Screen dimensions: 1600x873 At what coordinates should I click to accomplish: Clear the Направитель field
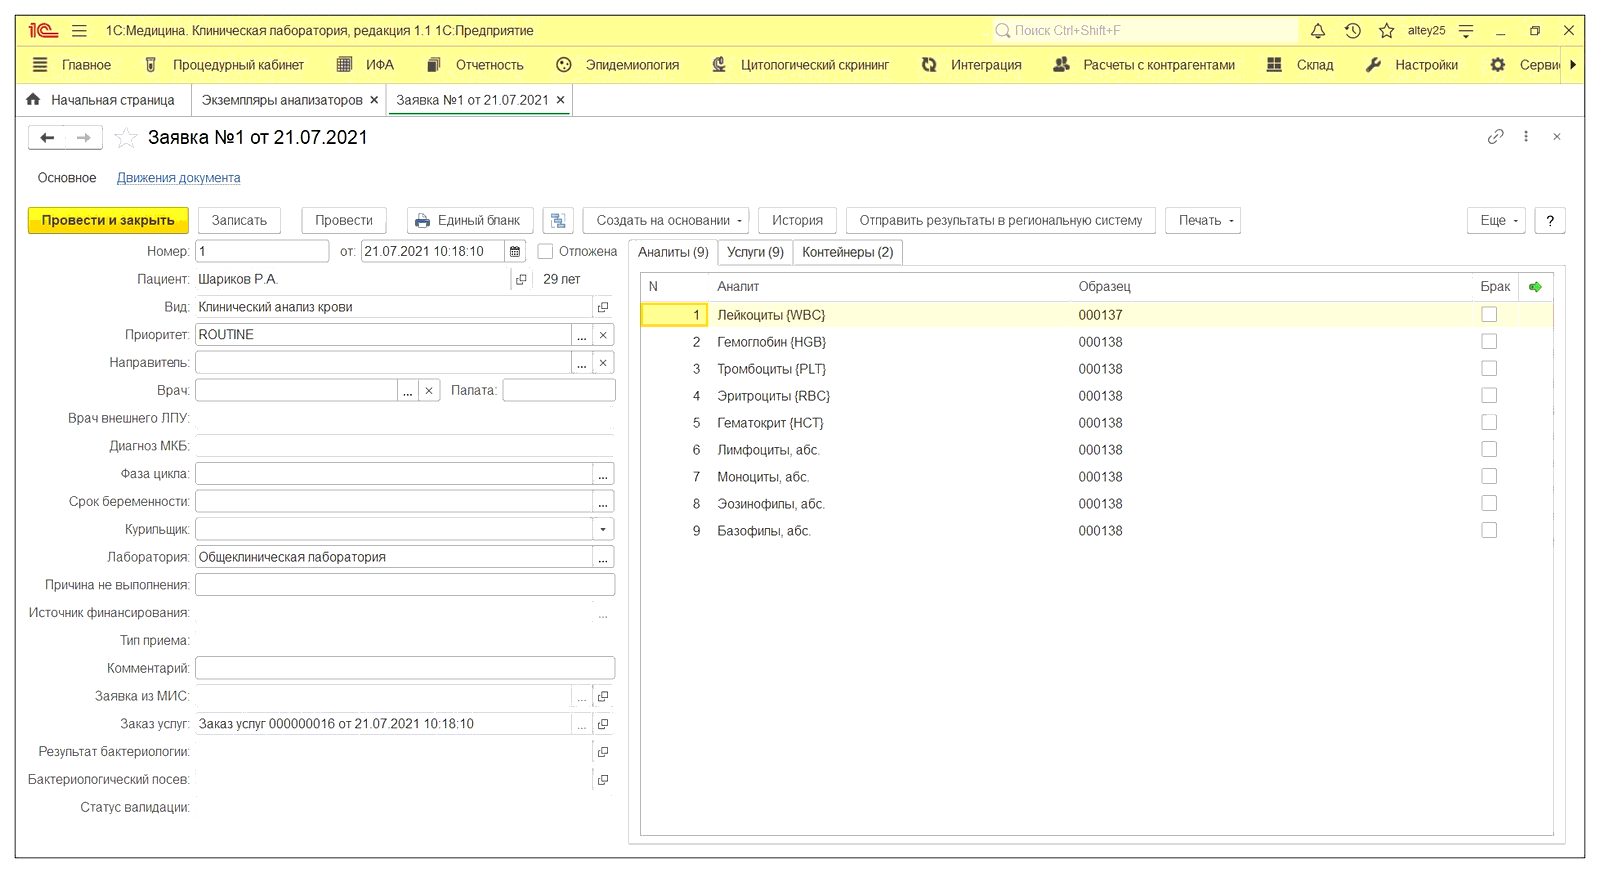click(x=603, y=363)
